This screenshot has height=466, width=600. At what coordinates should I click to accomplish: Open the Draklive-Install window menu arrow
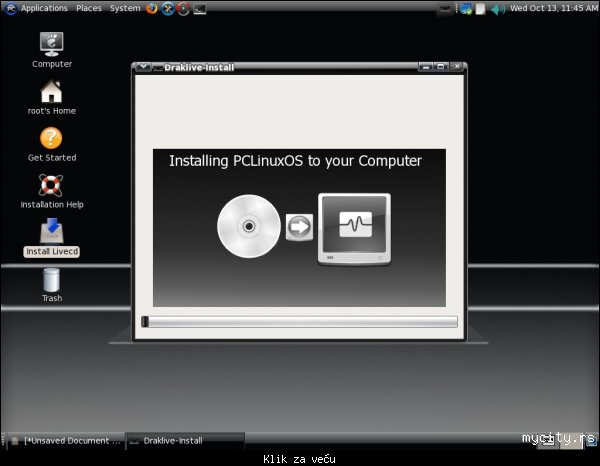[x=143, y=67]
